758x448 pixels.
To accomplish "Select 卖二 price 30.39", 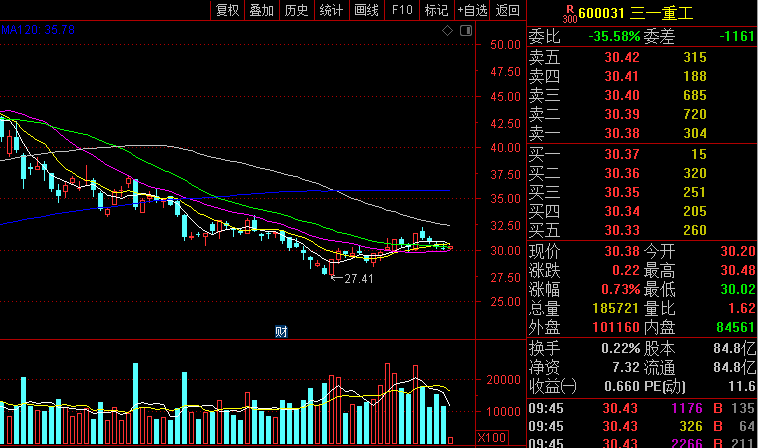I will click(x=622, y=114).
